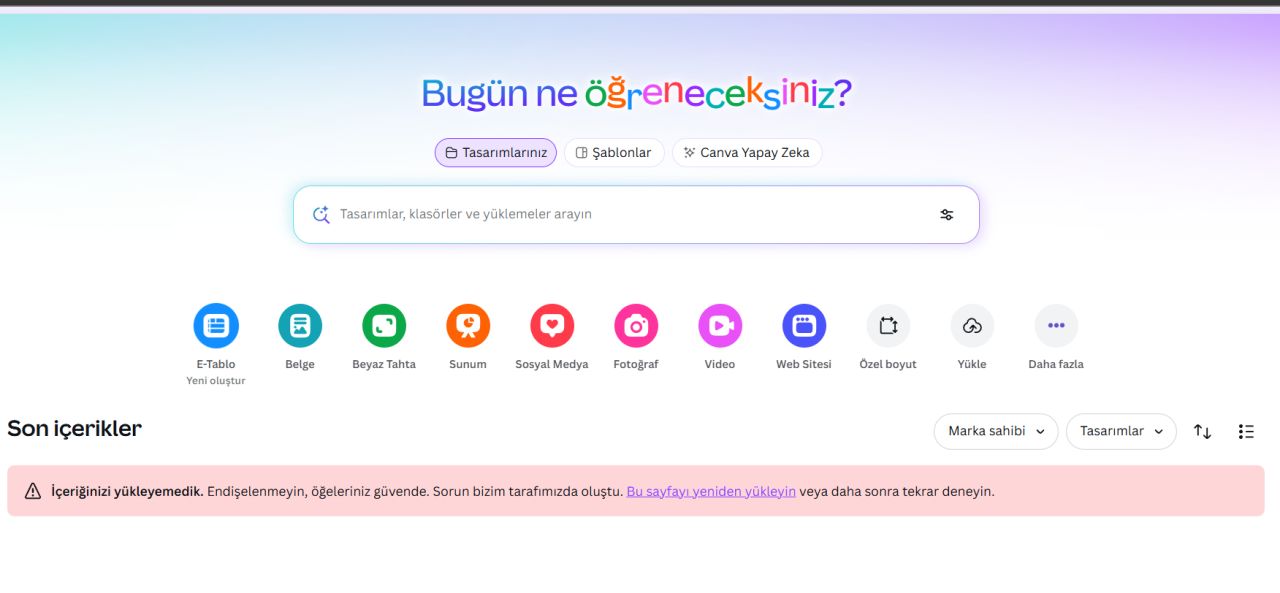
Task: Click the Yükle cloud upload icon
Action: pos(972,326)
